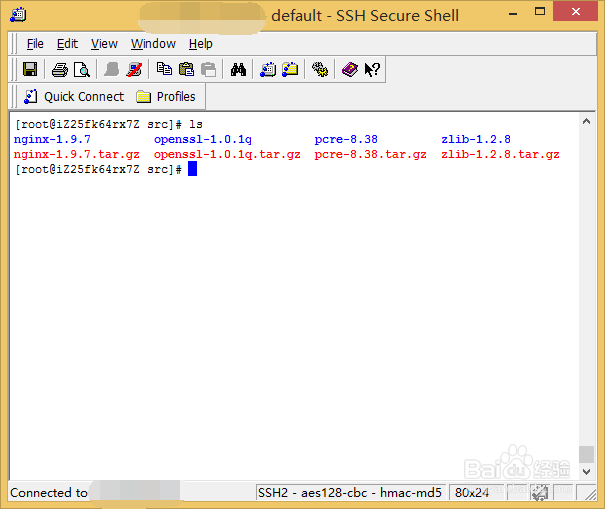Viewport: 605px width, 509px height.
Task: Click the nginx-1.9.7.tar.gz file name
Action: coord(76,154)
